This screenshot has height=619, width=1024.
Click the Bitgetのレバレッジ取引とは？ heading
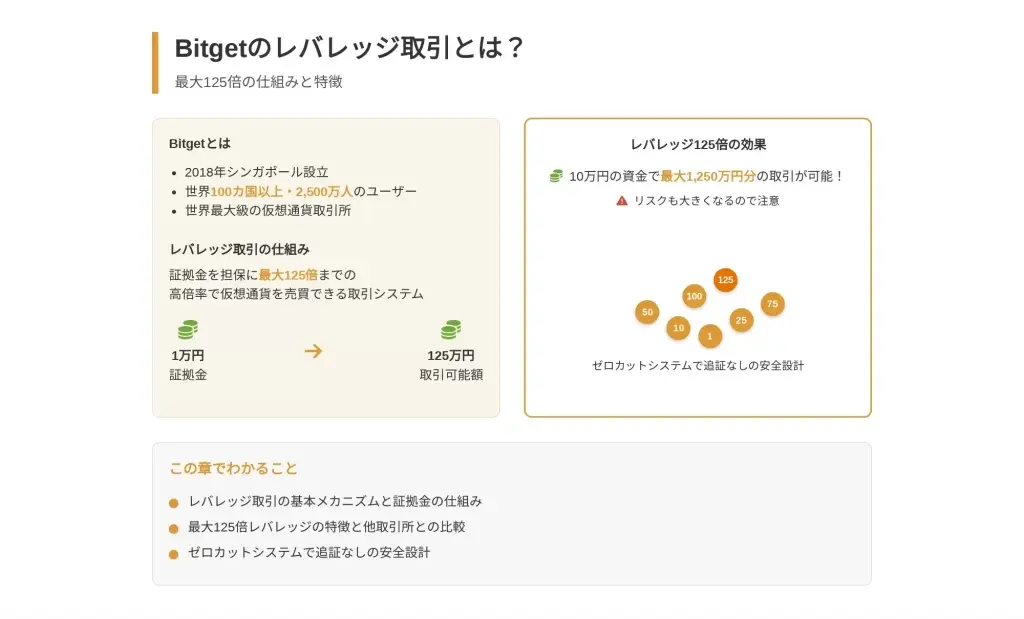coord(349,48)
